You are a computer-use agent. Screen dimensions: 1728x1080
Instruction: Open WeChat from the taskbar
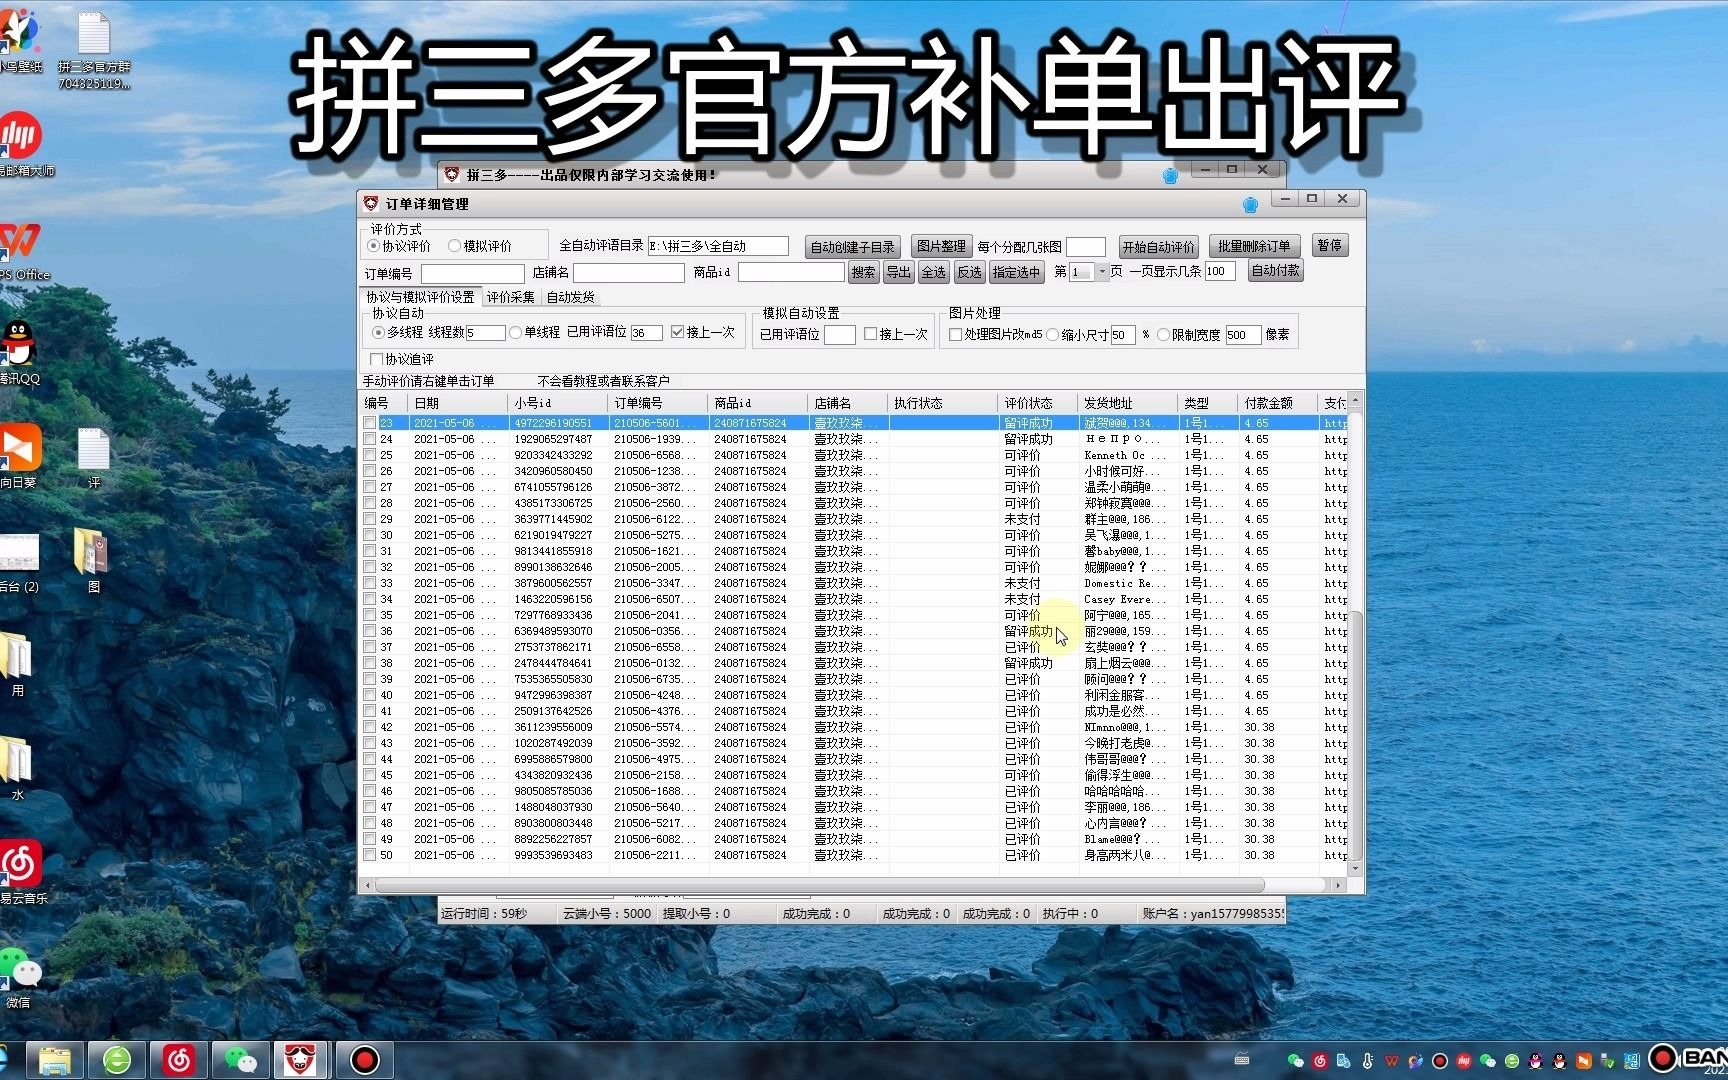240,1060
